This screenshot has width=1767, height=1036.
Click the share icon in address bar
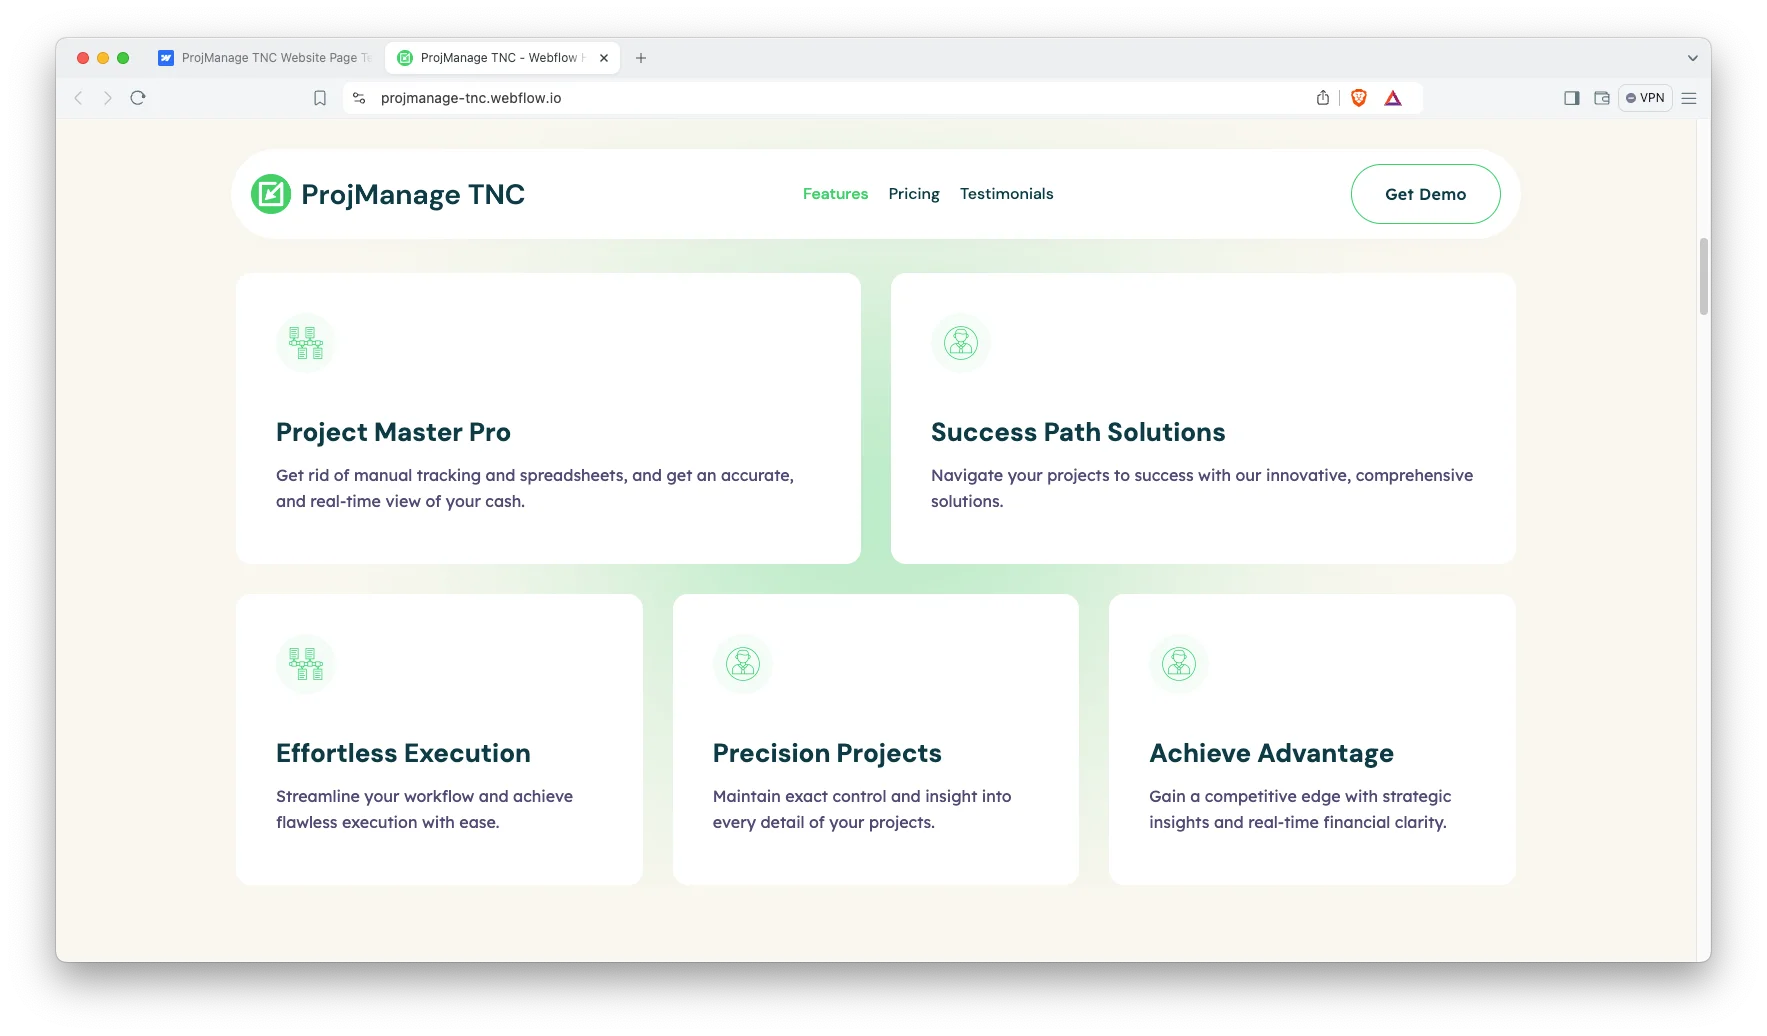(1323, 98)
